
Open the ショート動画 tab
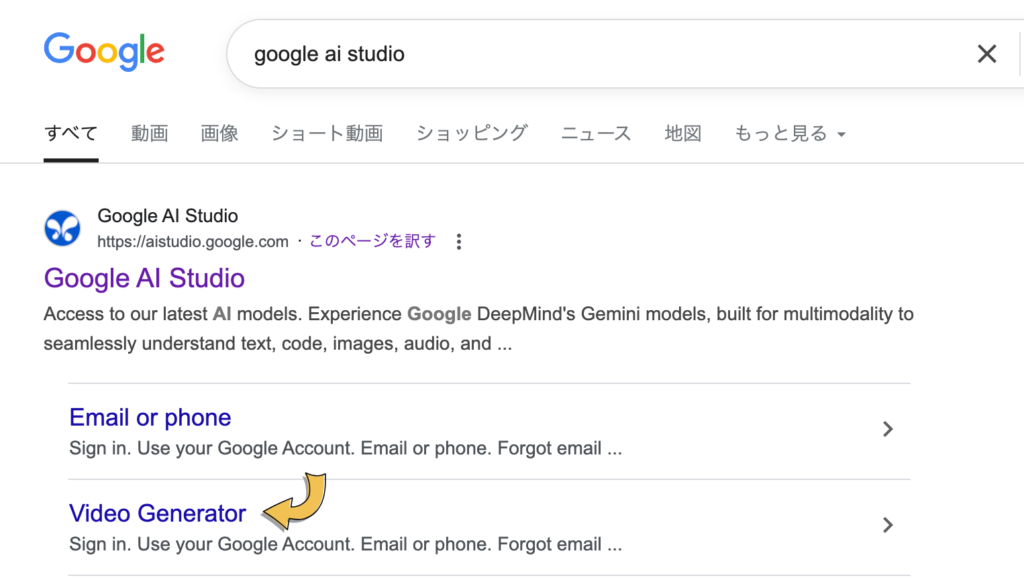click(327, 133)
